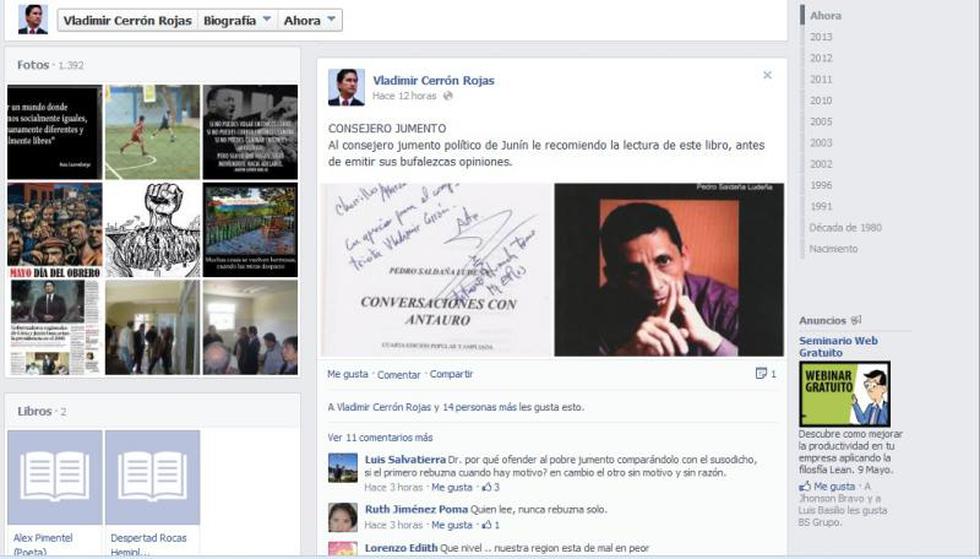The height and width of the screenshot is (559, 980).
Task: Open Despertad Rocas book icon
Action: [x=152, y=477]
